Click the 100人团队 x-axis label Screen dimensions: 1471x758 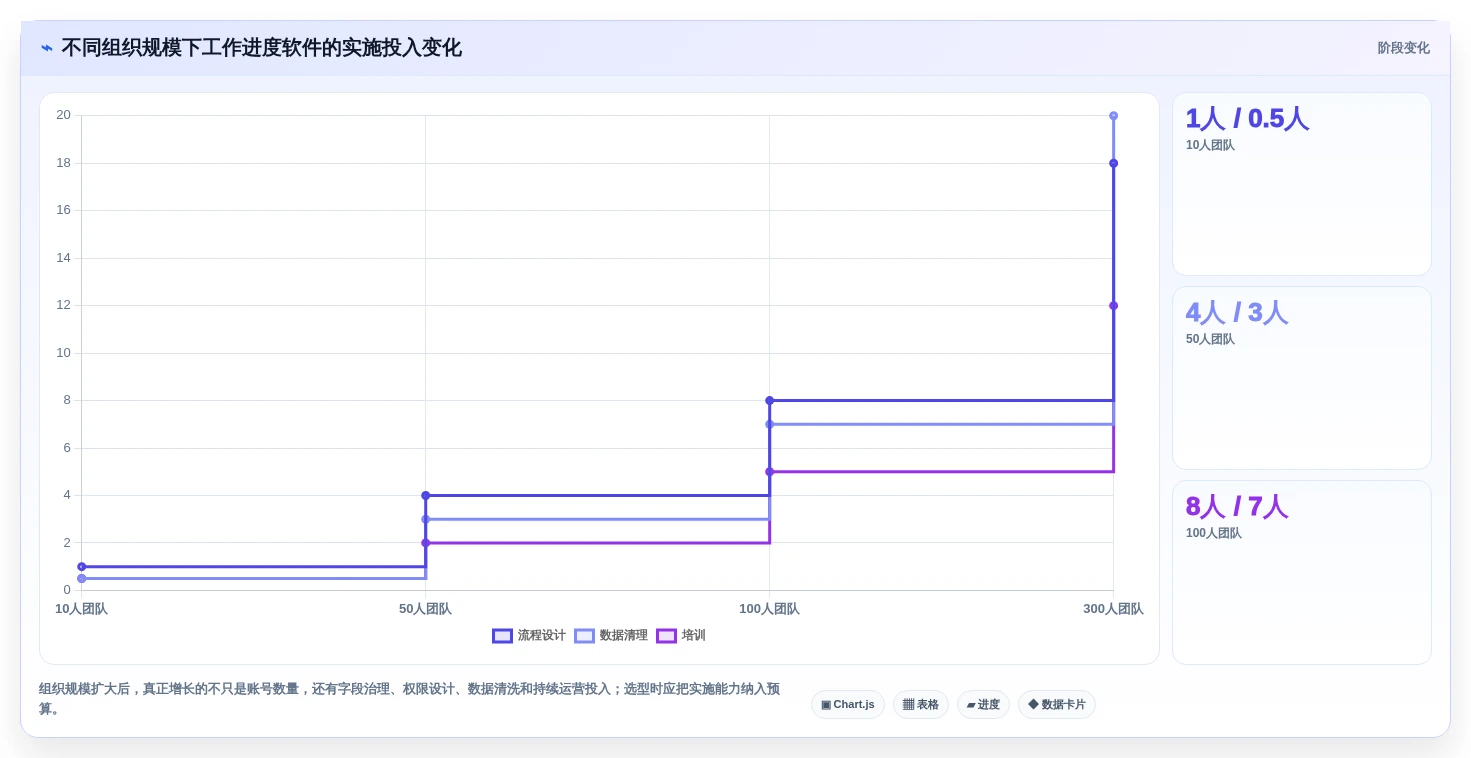[x=769, y=609]
